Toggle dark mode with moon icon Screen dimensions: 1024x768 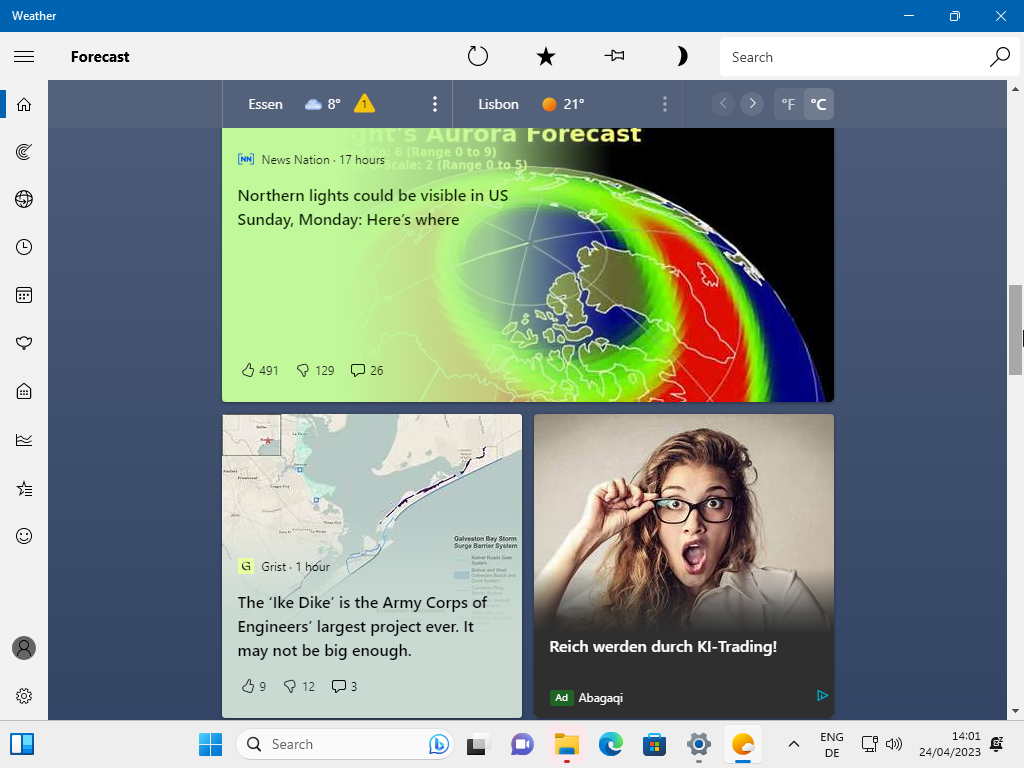[x=682, y=57]
